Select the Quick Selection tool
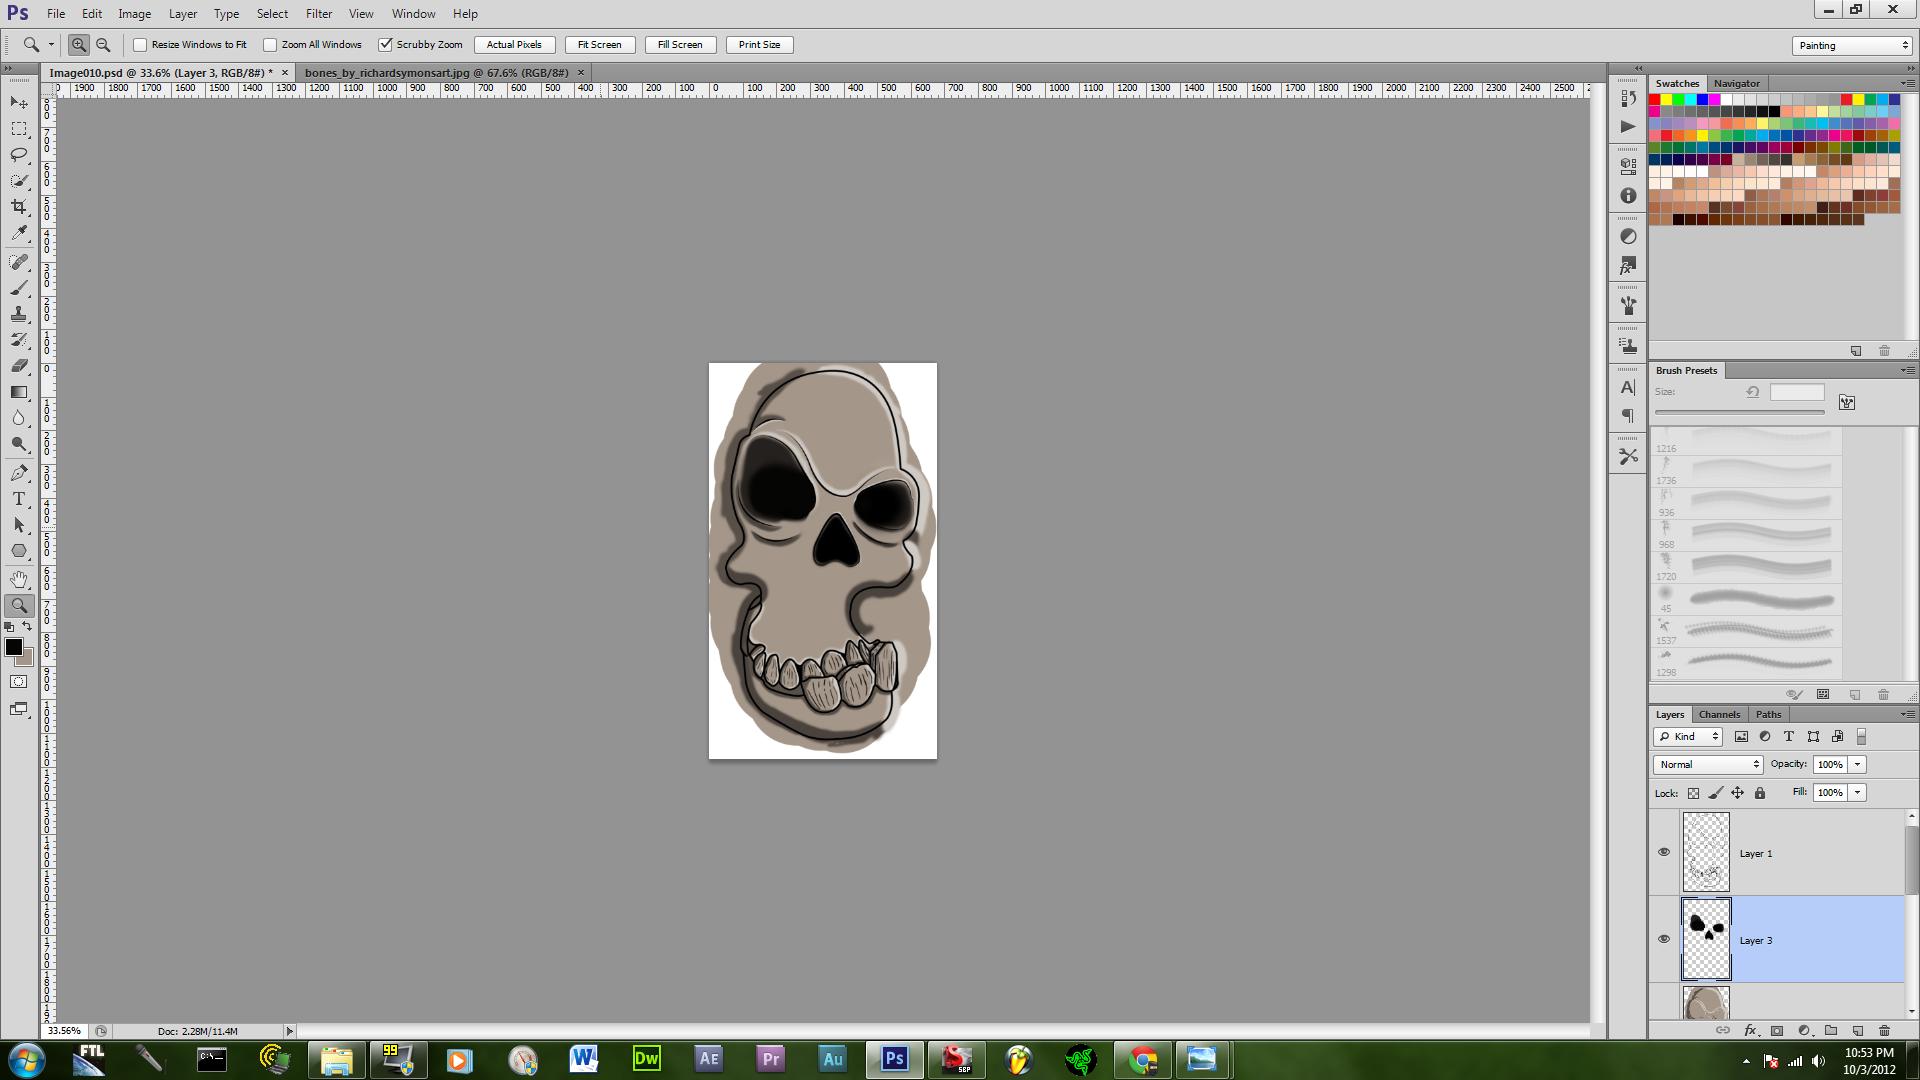The width and height of the screenshot is (1920, 1080). click(x=19, y=181)
